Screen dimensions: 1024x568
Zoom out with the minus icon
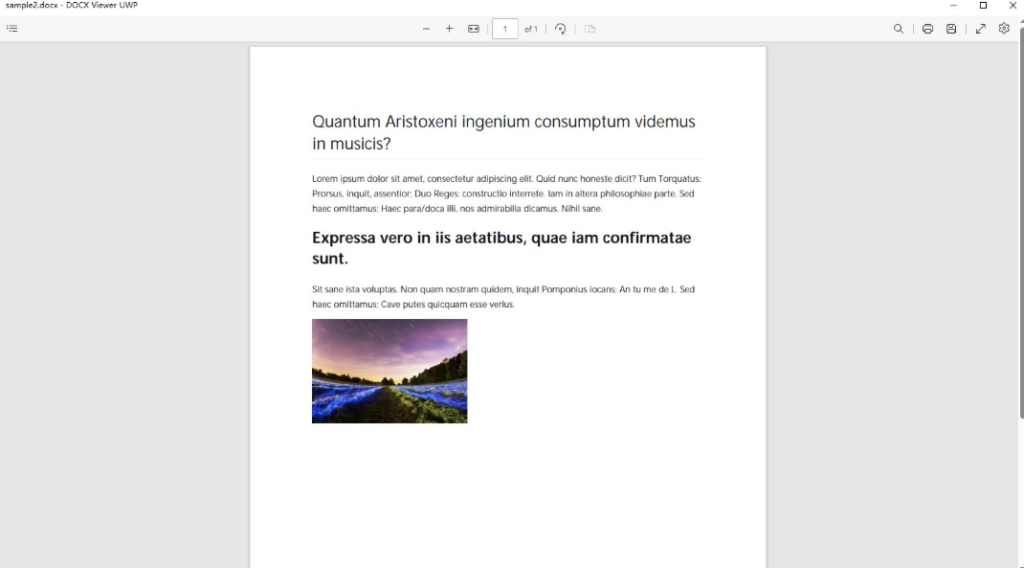tap(426, 29)
